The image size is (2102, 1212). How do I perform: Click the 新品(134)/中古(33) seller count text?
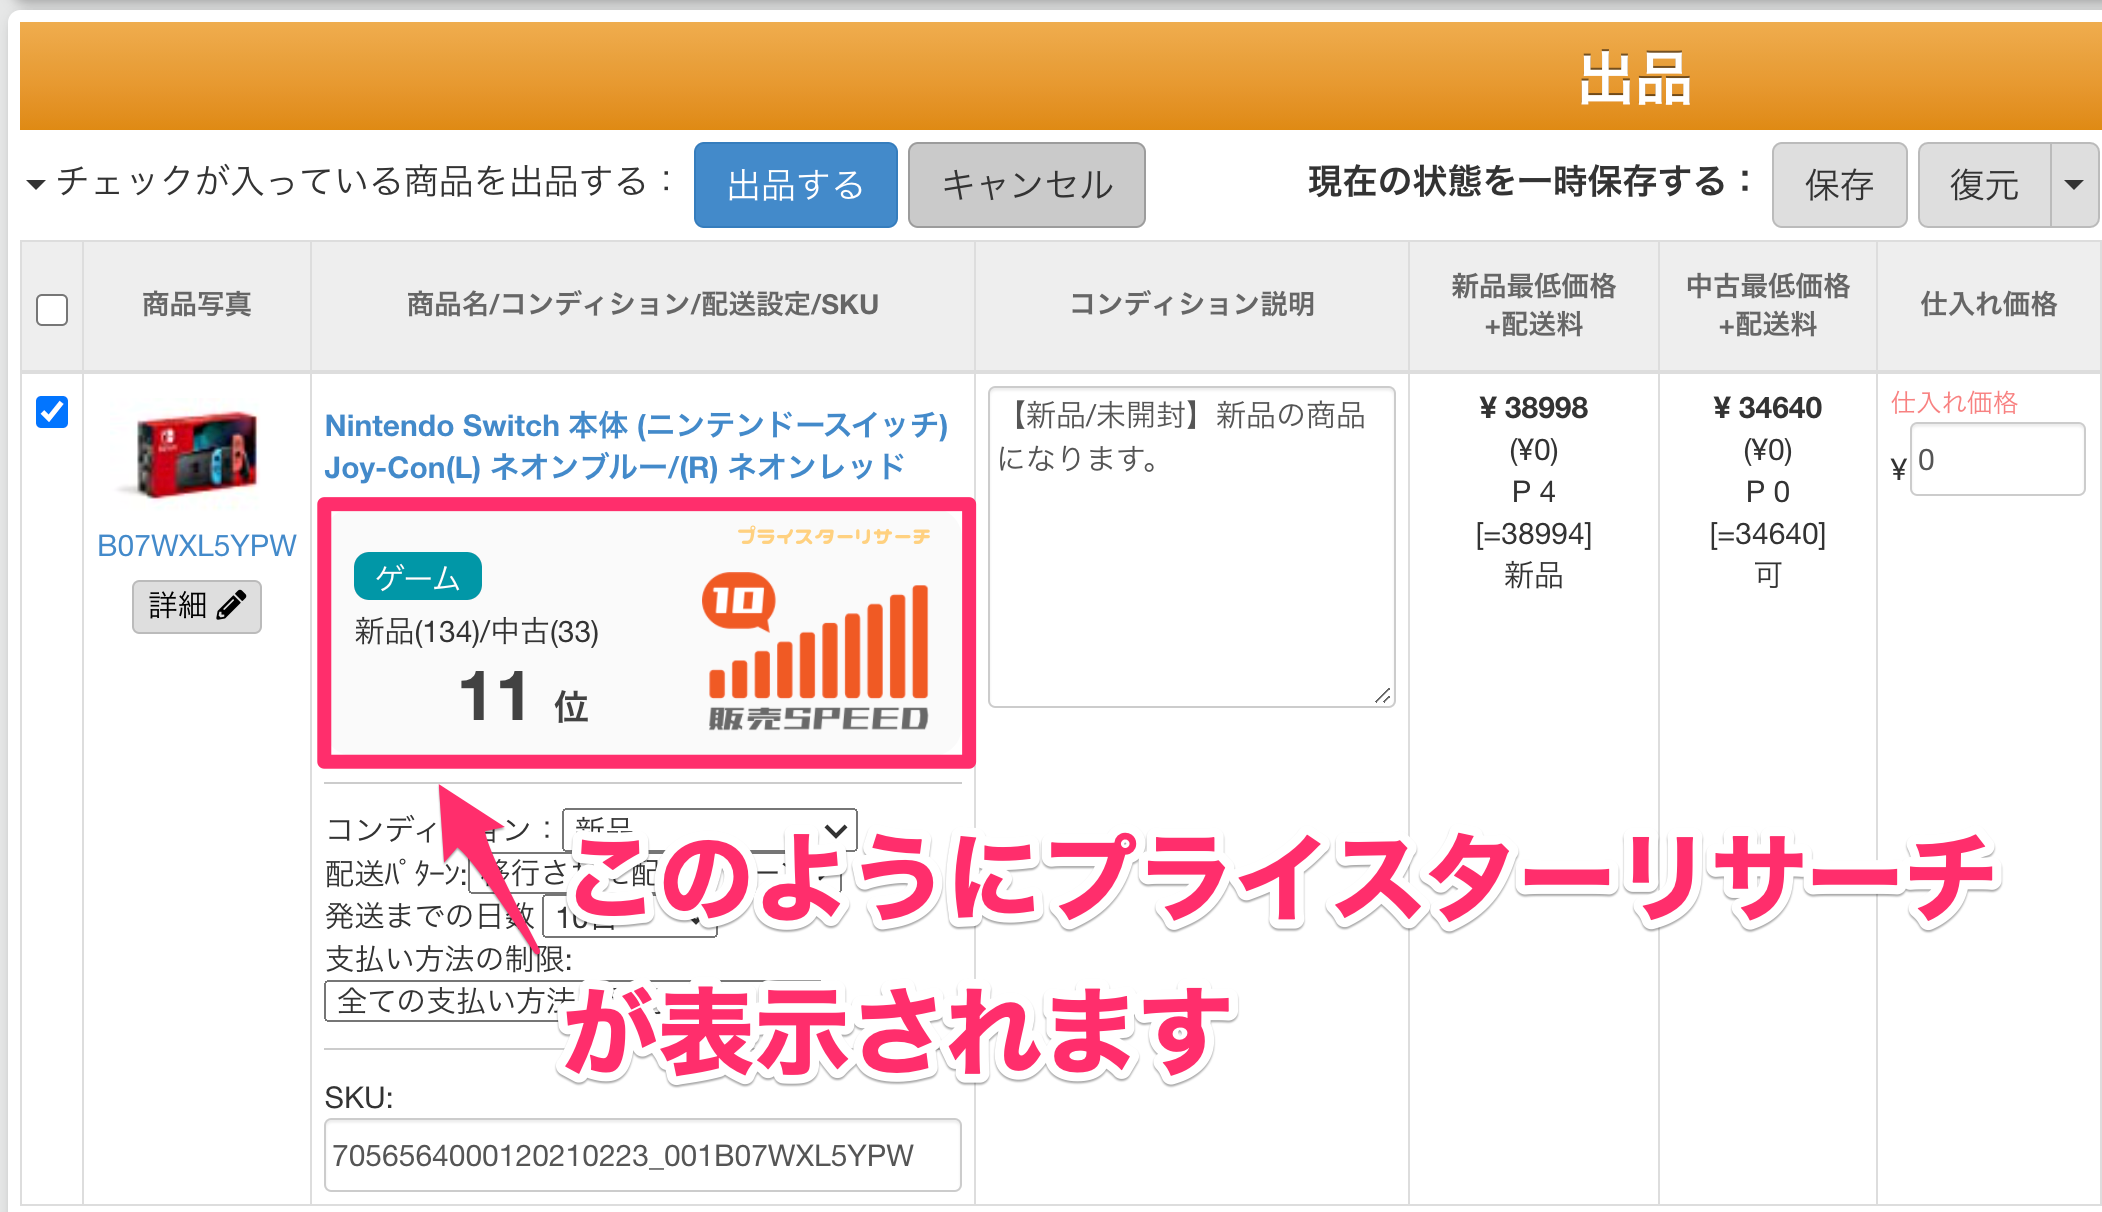point(476,632)
